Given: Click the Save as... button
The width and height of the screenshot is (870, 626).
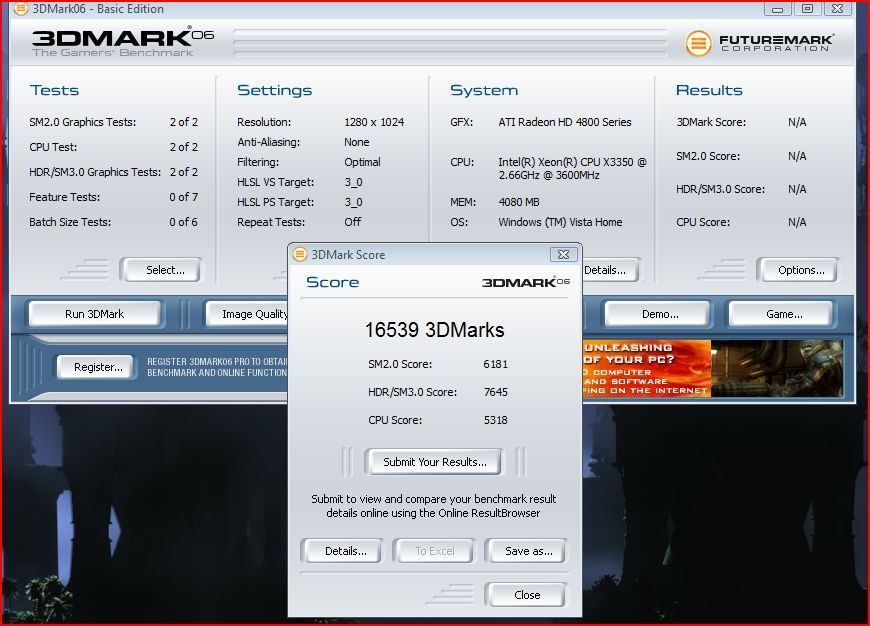Looking at the screenshot, I should [526, 551].
